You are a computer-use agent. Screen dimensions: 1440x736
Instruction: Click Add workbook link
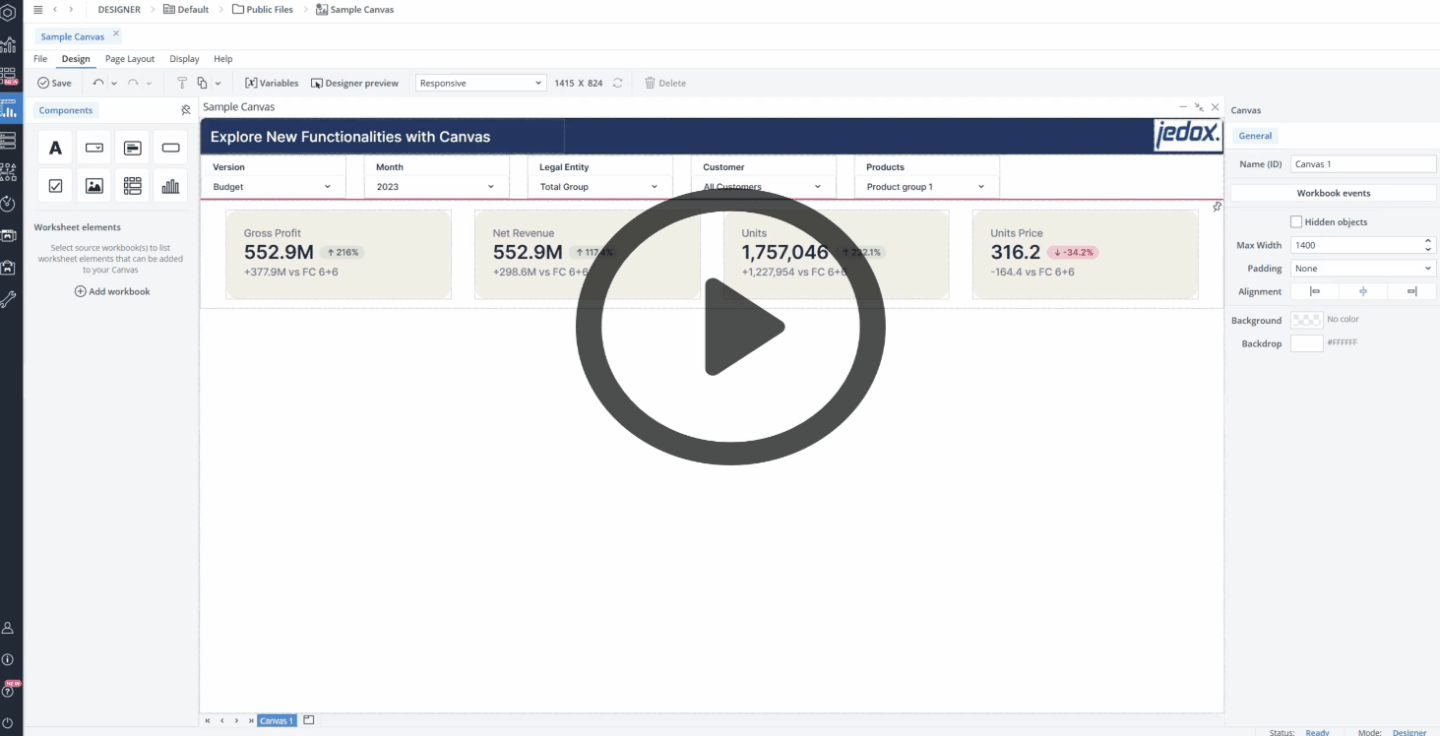[x=112, y=291]
